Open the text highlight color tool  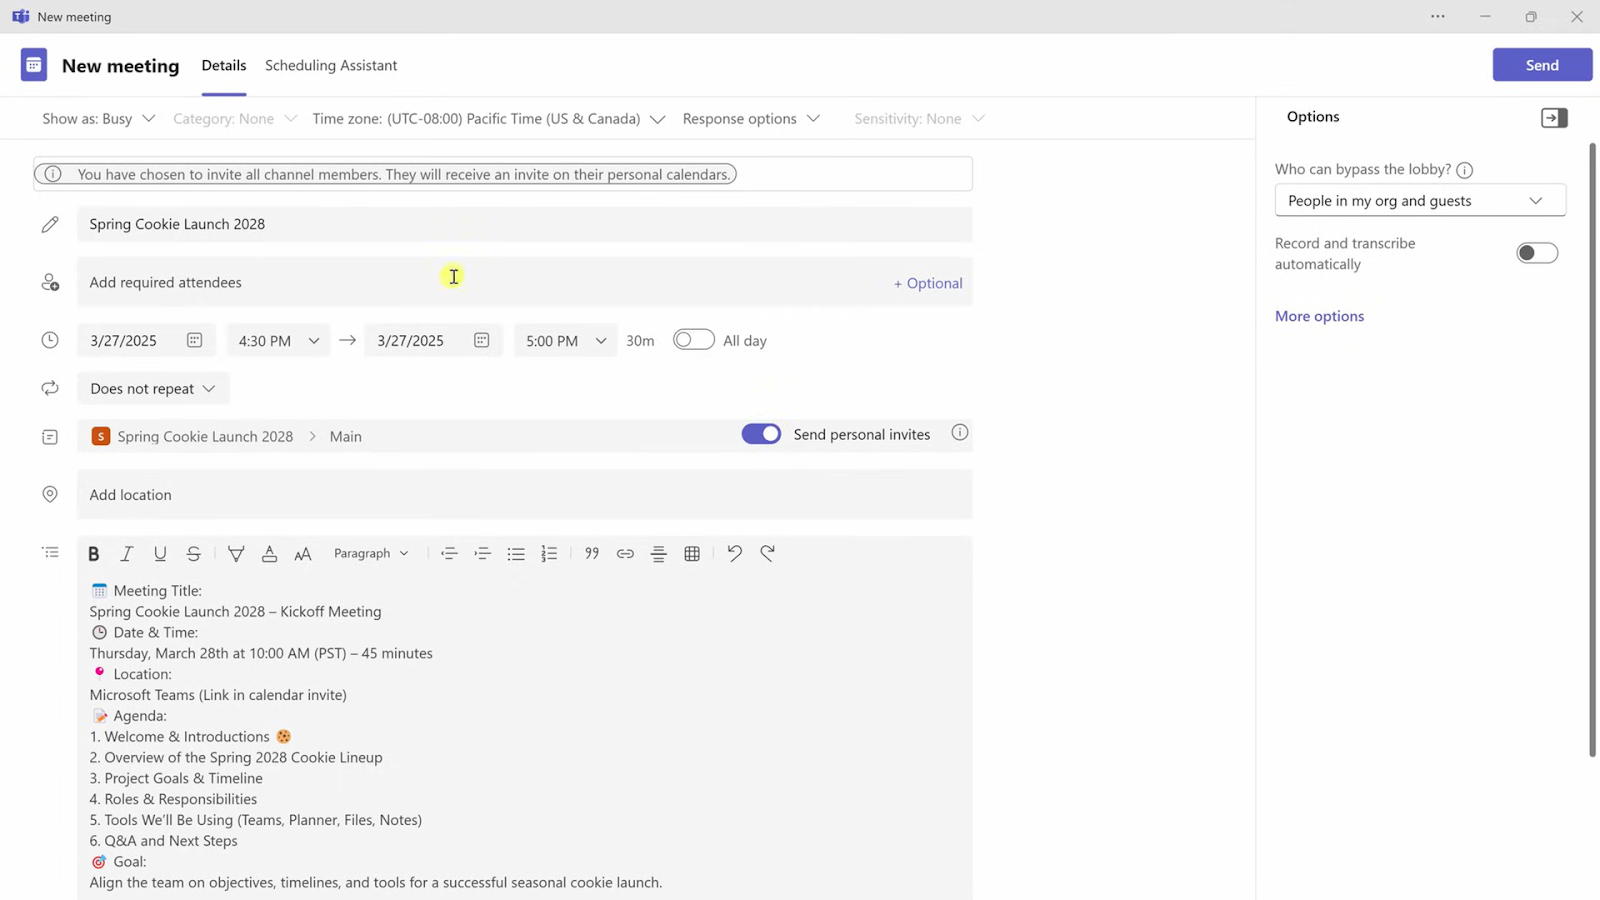coord(236,553)
